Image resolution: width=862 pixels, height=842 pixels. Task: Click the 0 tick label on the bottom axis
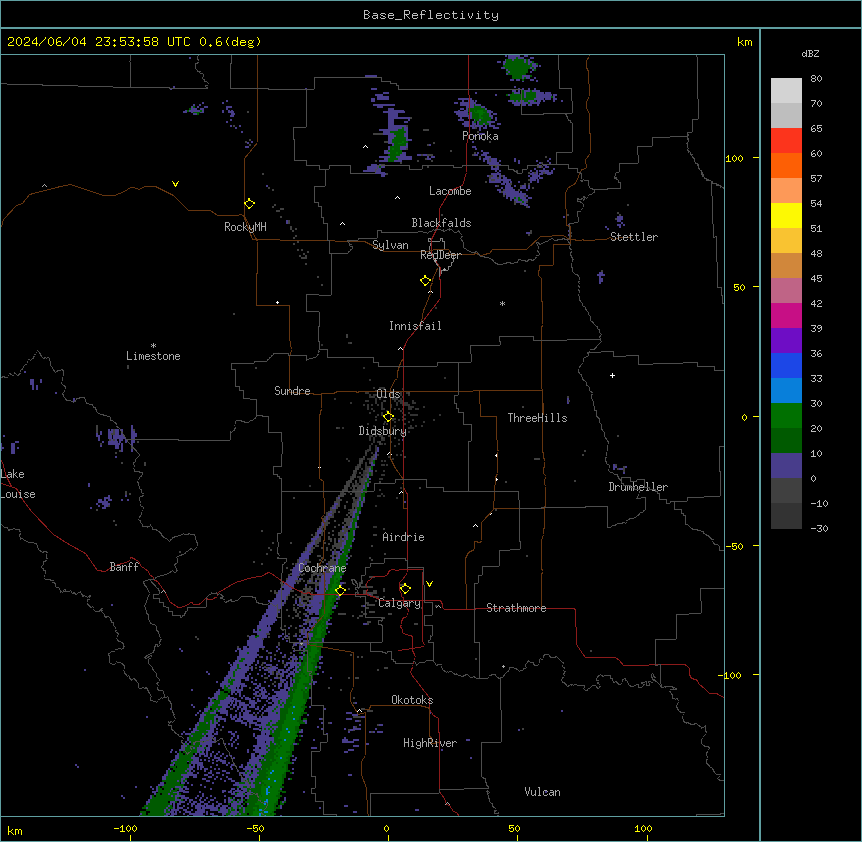(x=386, y=828)
